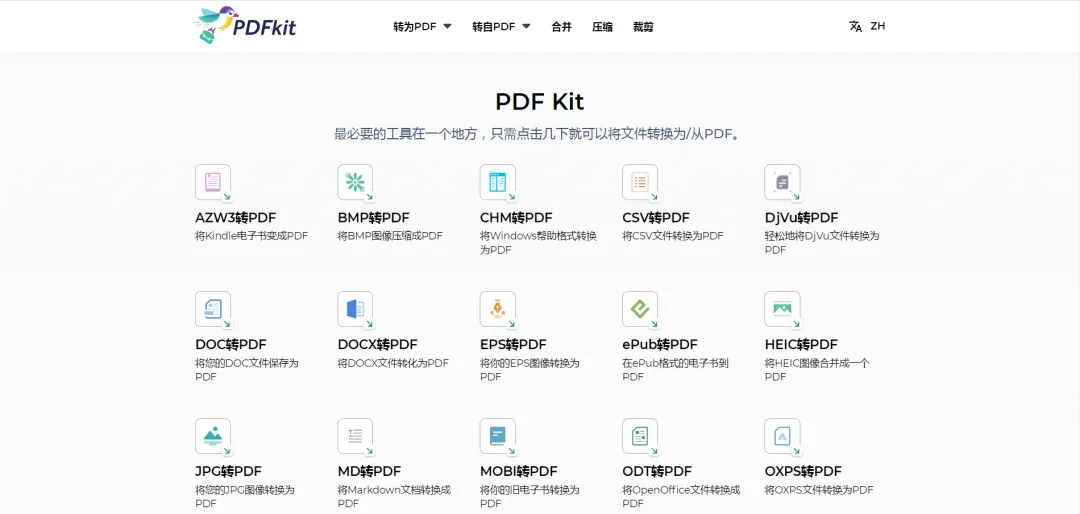The width and height of the screenshot is (1080, 514).
Task: Open the ZH language selector
Action: (878, 26)
